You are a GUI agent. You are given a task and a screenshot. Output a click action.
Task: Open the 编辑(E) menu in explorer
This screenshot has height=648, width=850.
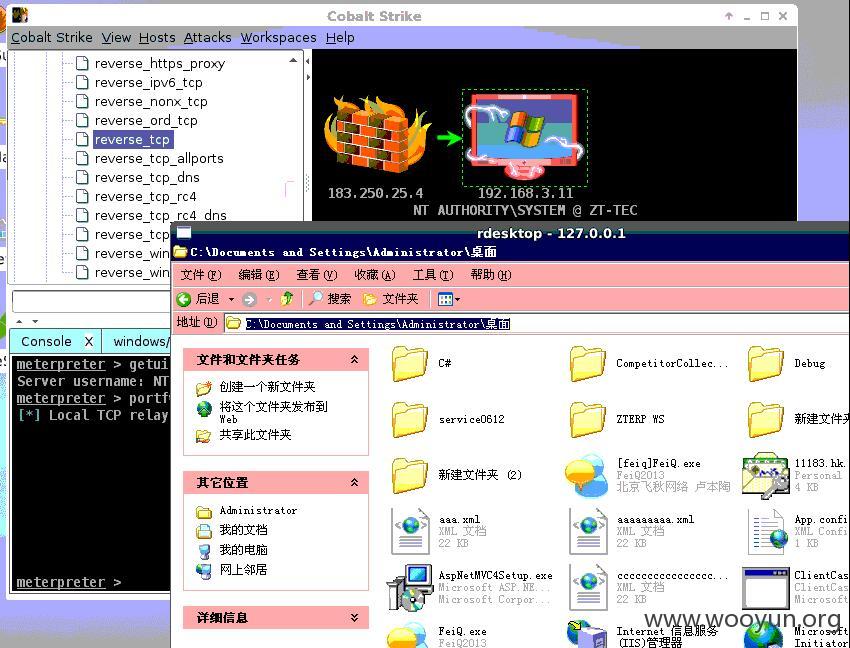tap(259, 275)
